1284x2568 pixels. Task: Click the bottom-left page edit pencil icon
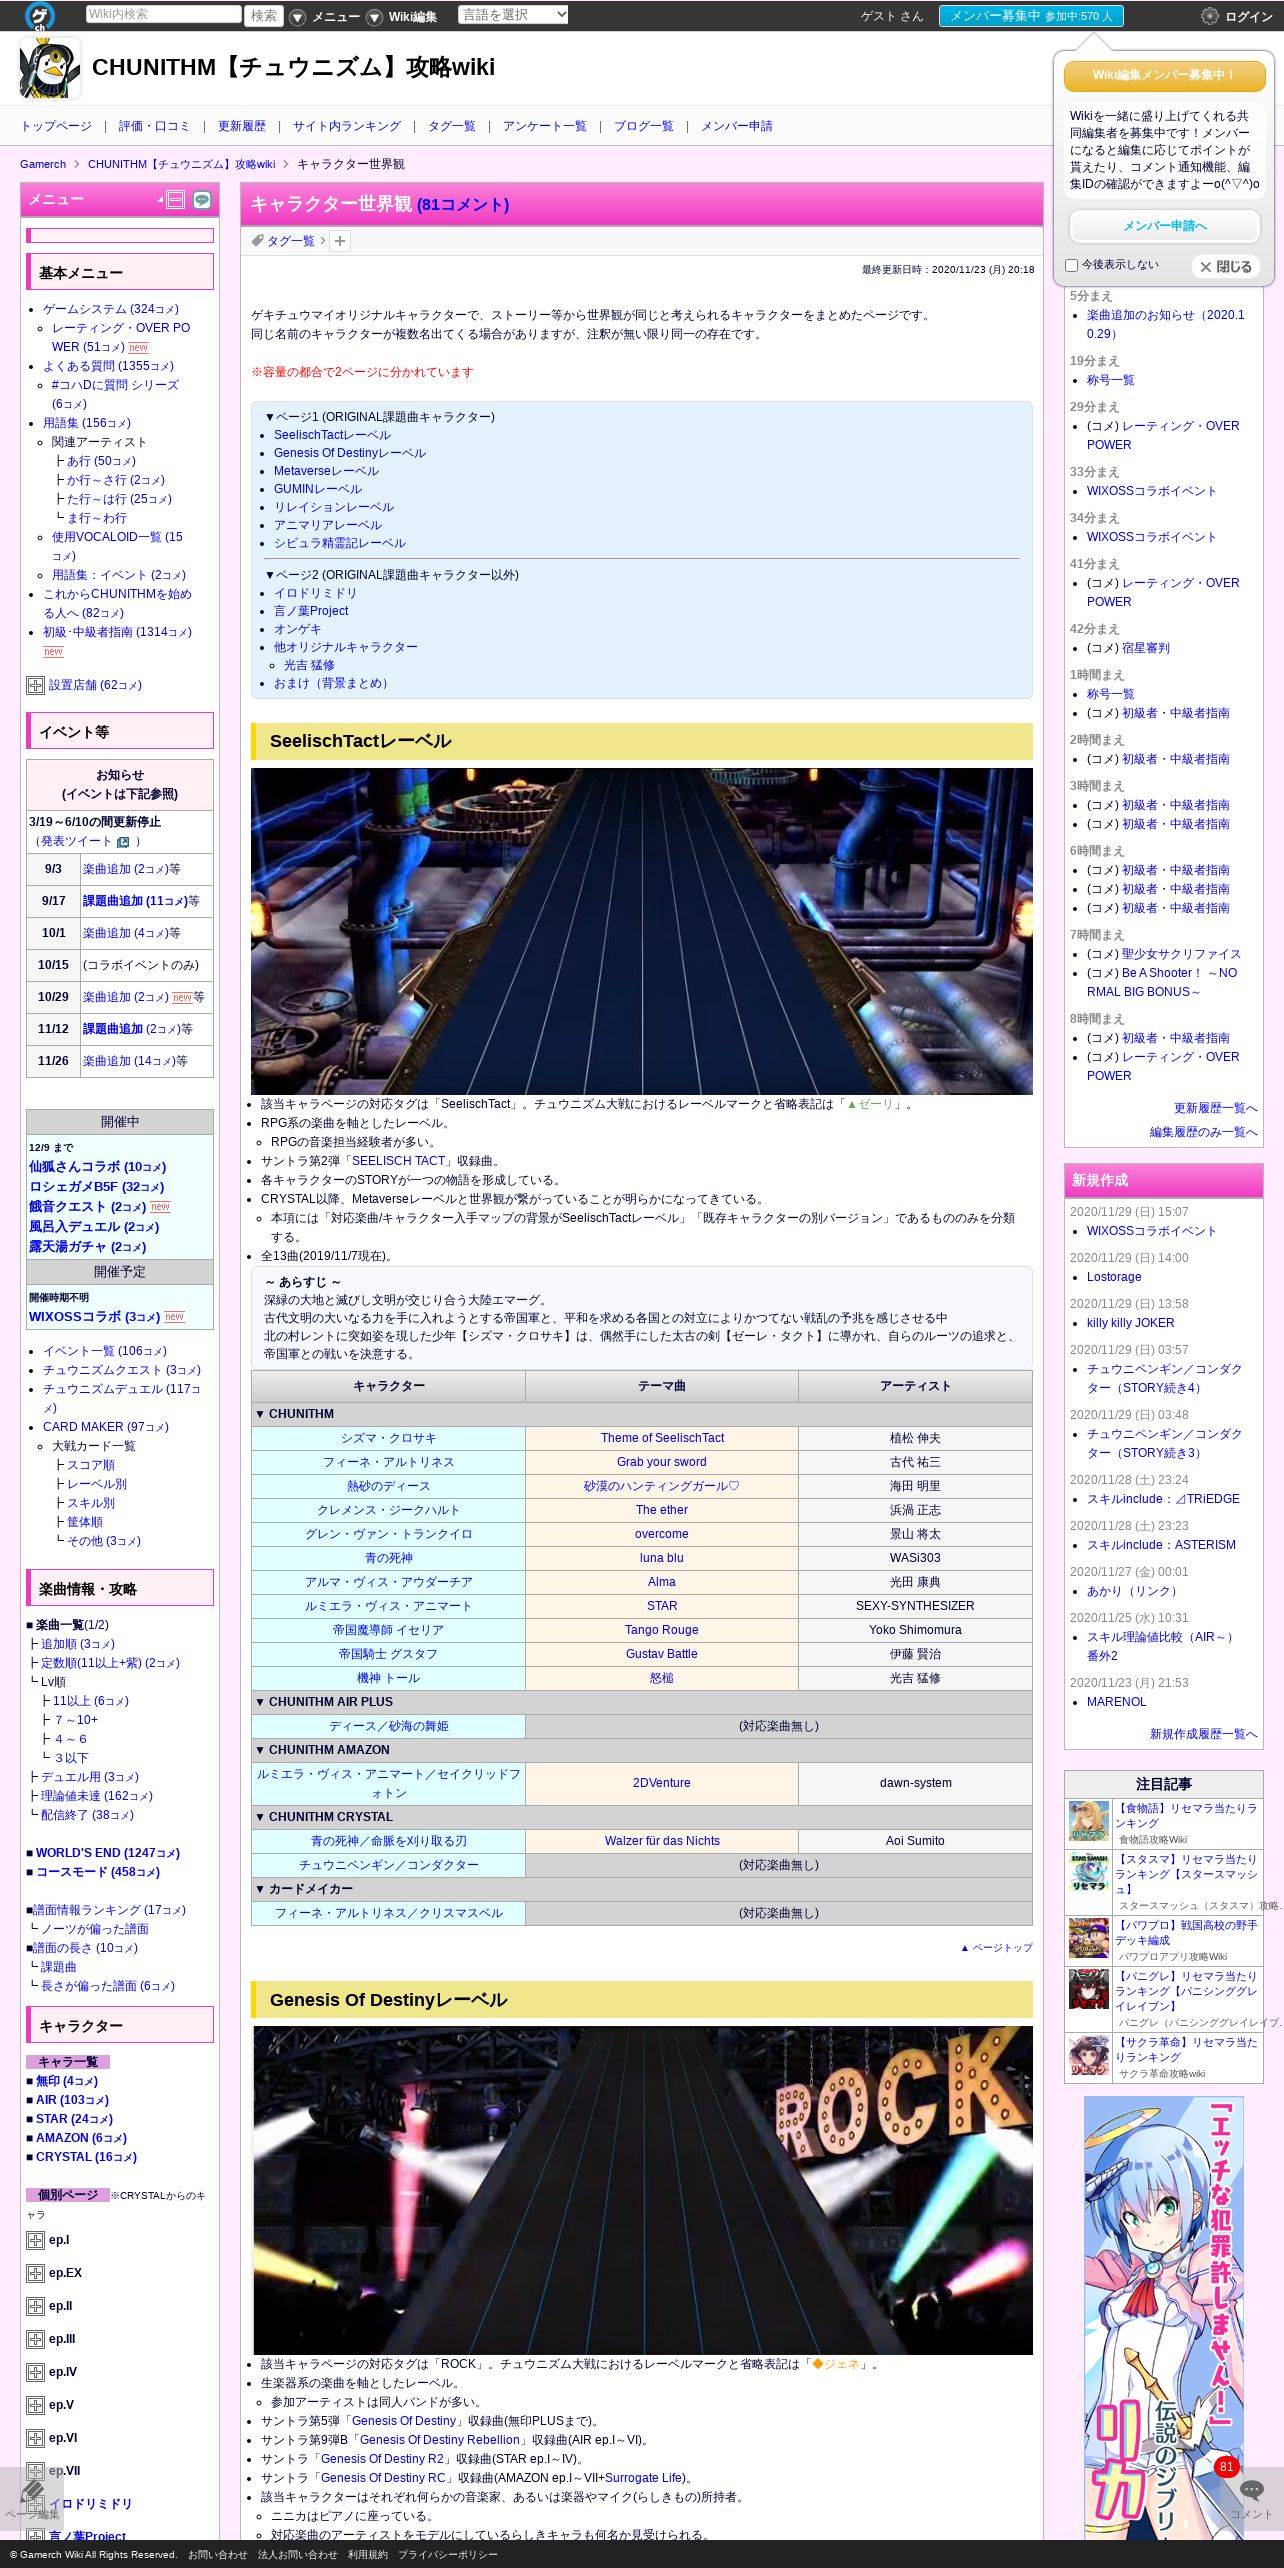coord(32,2489)
